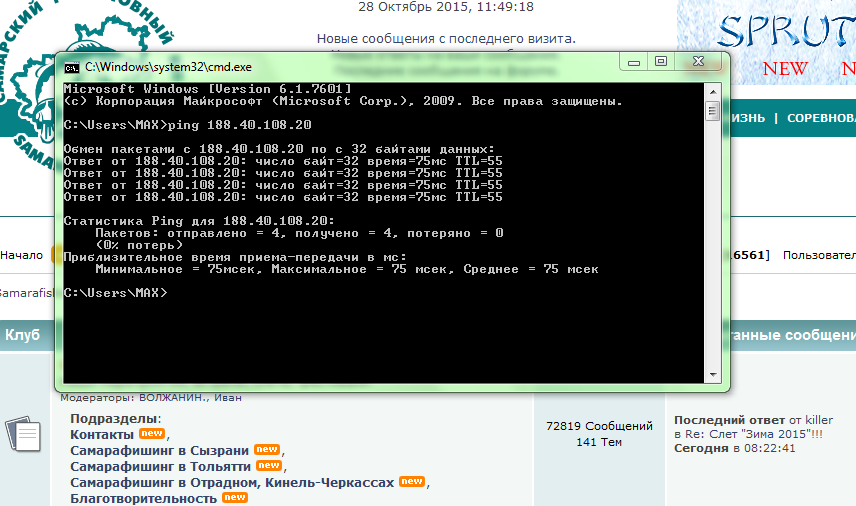The height and width of the screenshot is (506, 856).
Task: Close the cmd.exe console window
Action: [x=698, y=62]
